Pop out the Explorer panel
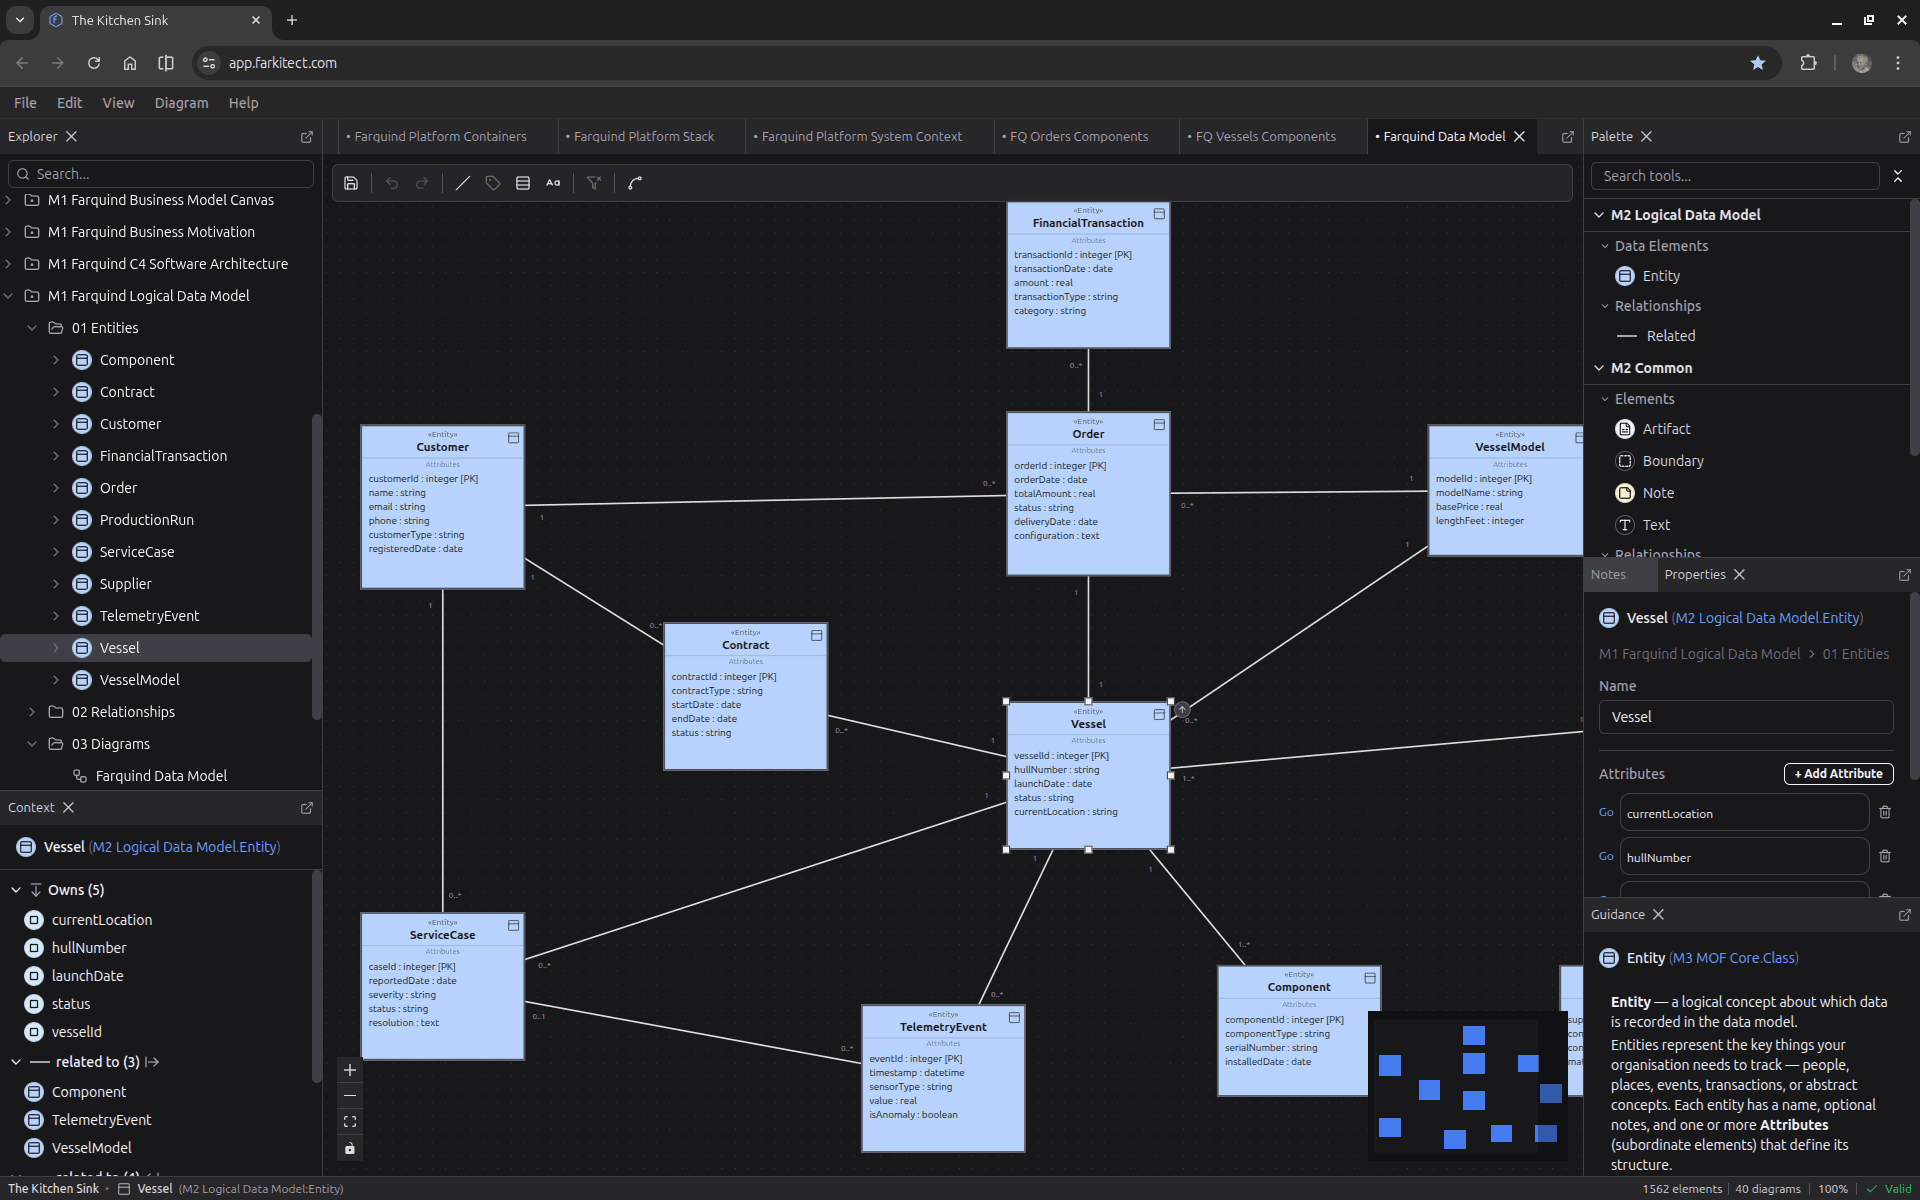 [307, 137]
